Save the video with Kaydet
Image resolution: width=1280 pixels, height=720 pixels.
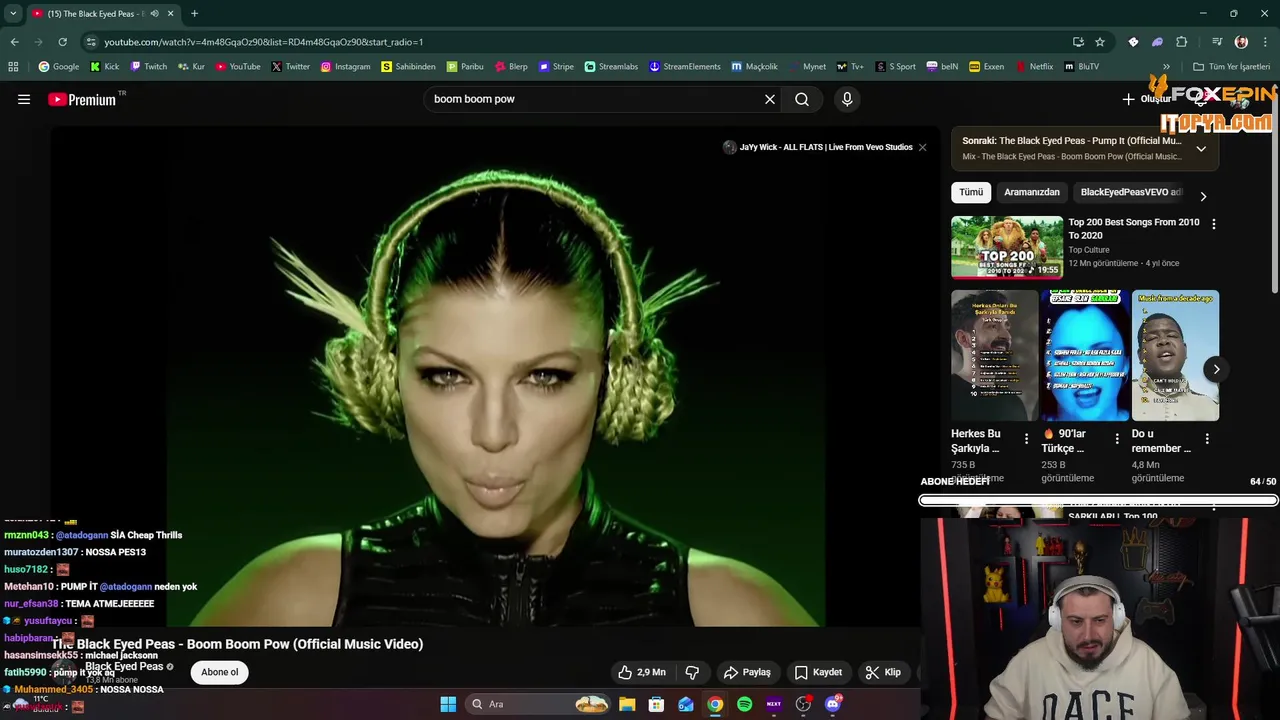[x=818, y=672]
